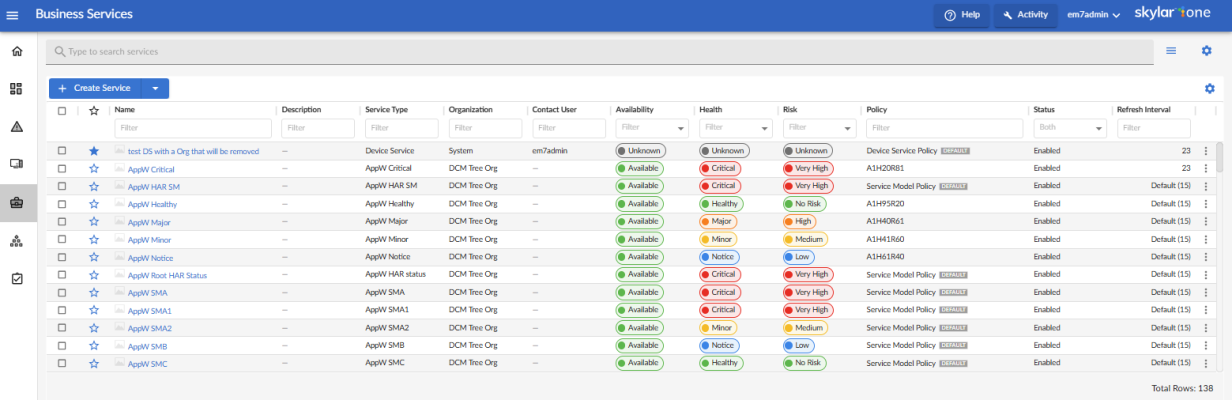Check the select-all header checkbox
The height and width of the screenshot is (400, 1232).
(x=62, y=111)
